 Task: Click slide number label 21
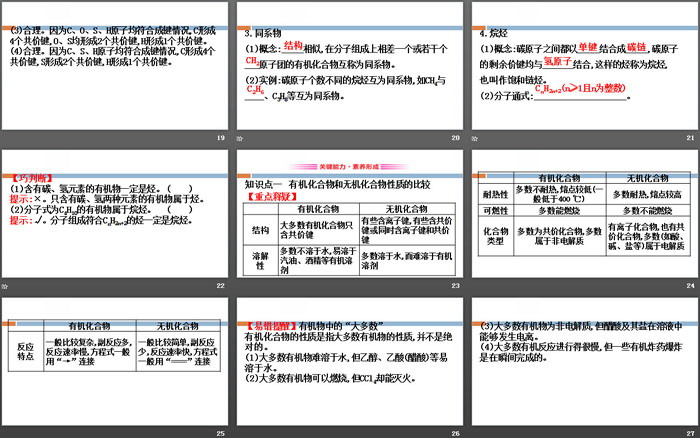tap(690, 138)
